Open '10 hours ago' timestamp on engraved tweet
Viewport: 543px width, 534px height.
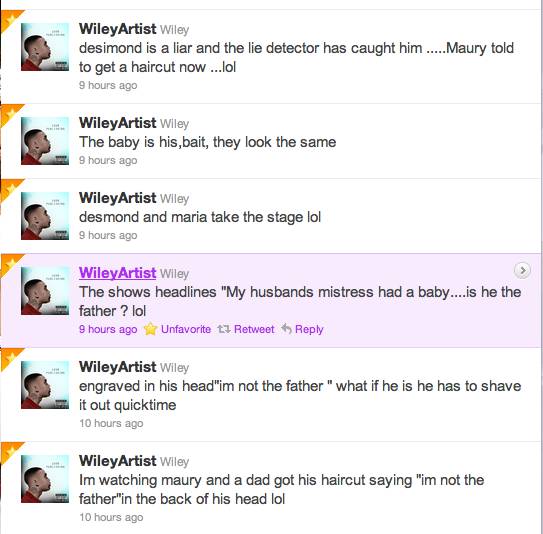click(111, 423)
